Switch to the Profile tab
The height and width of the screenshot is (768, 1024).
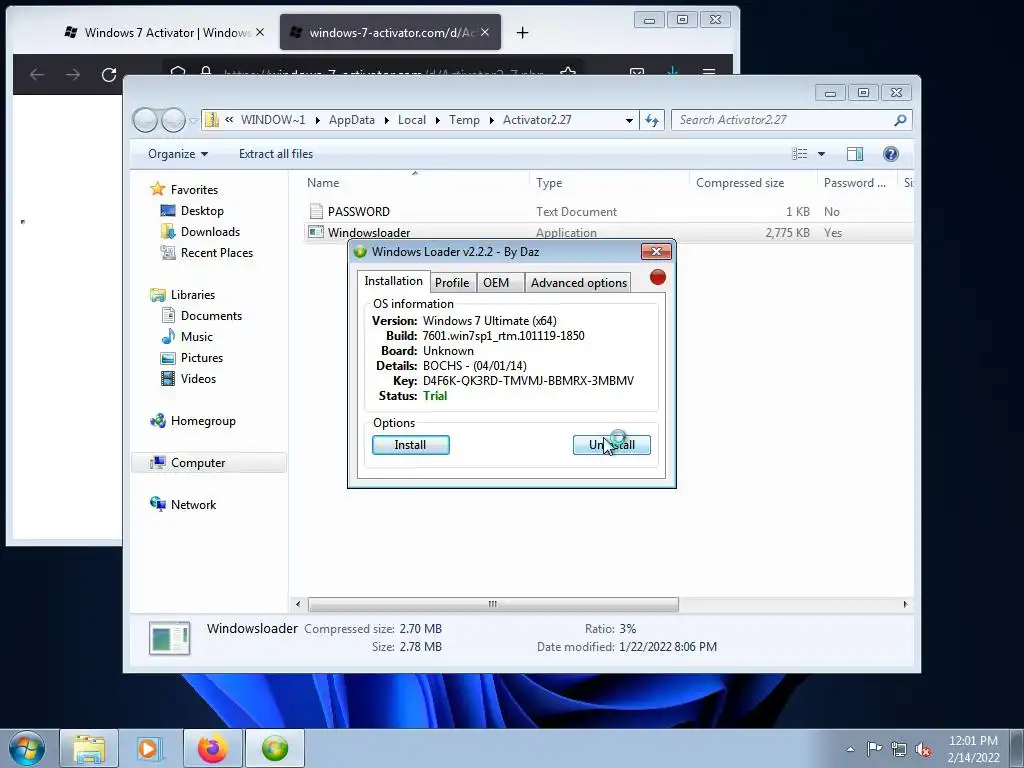[452, 283]
